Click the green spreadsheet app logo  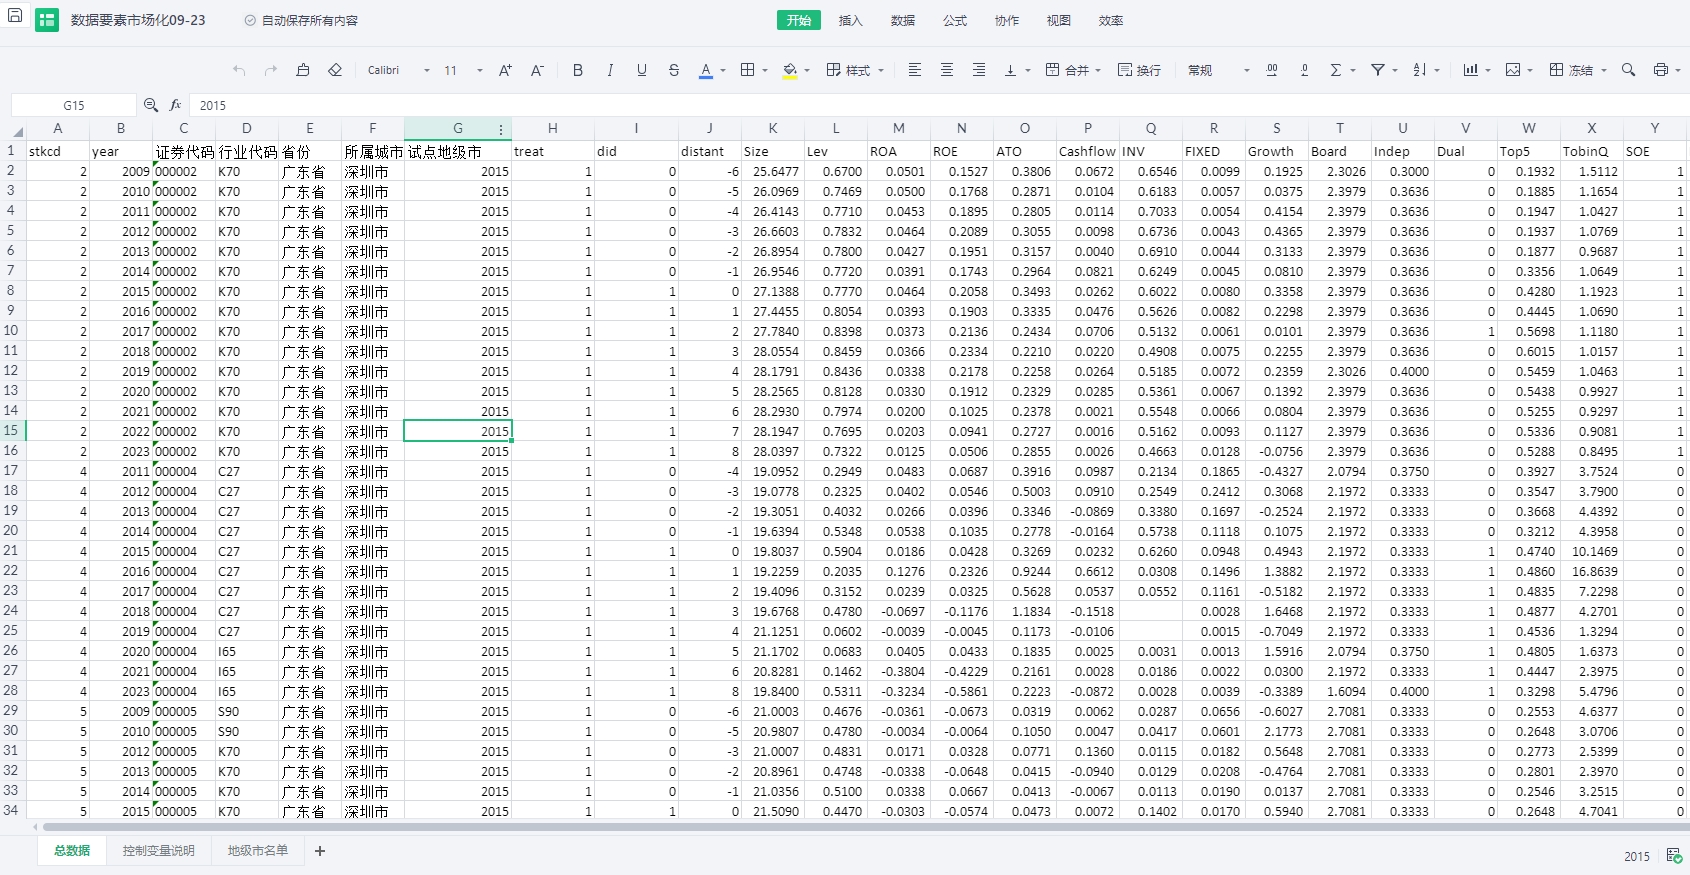[x=47, y=20]
